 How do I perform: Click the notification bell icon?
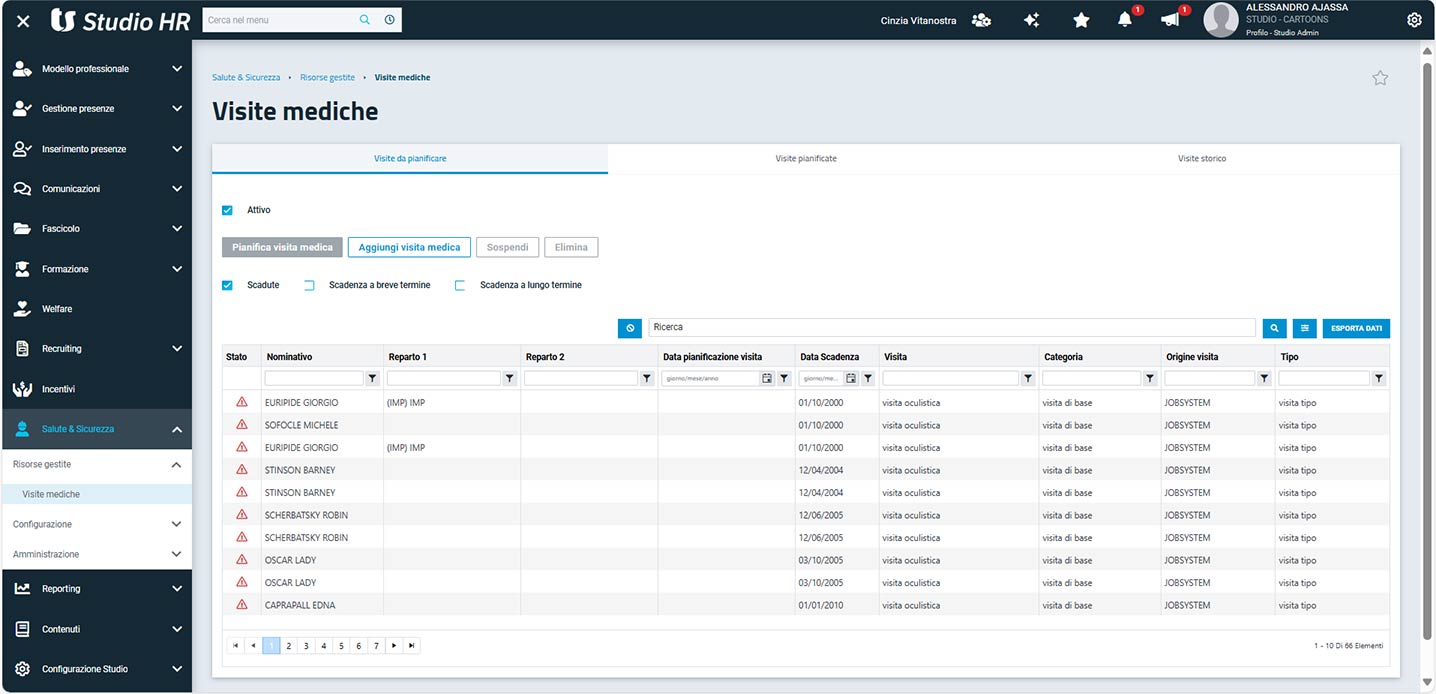(1125, 20)
